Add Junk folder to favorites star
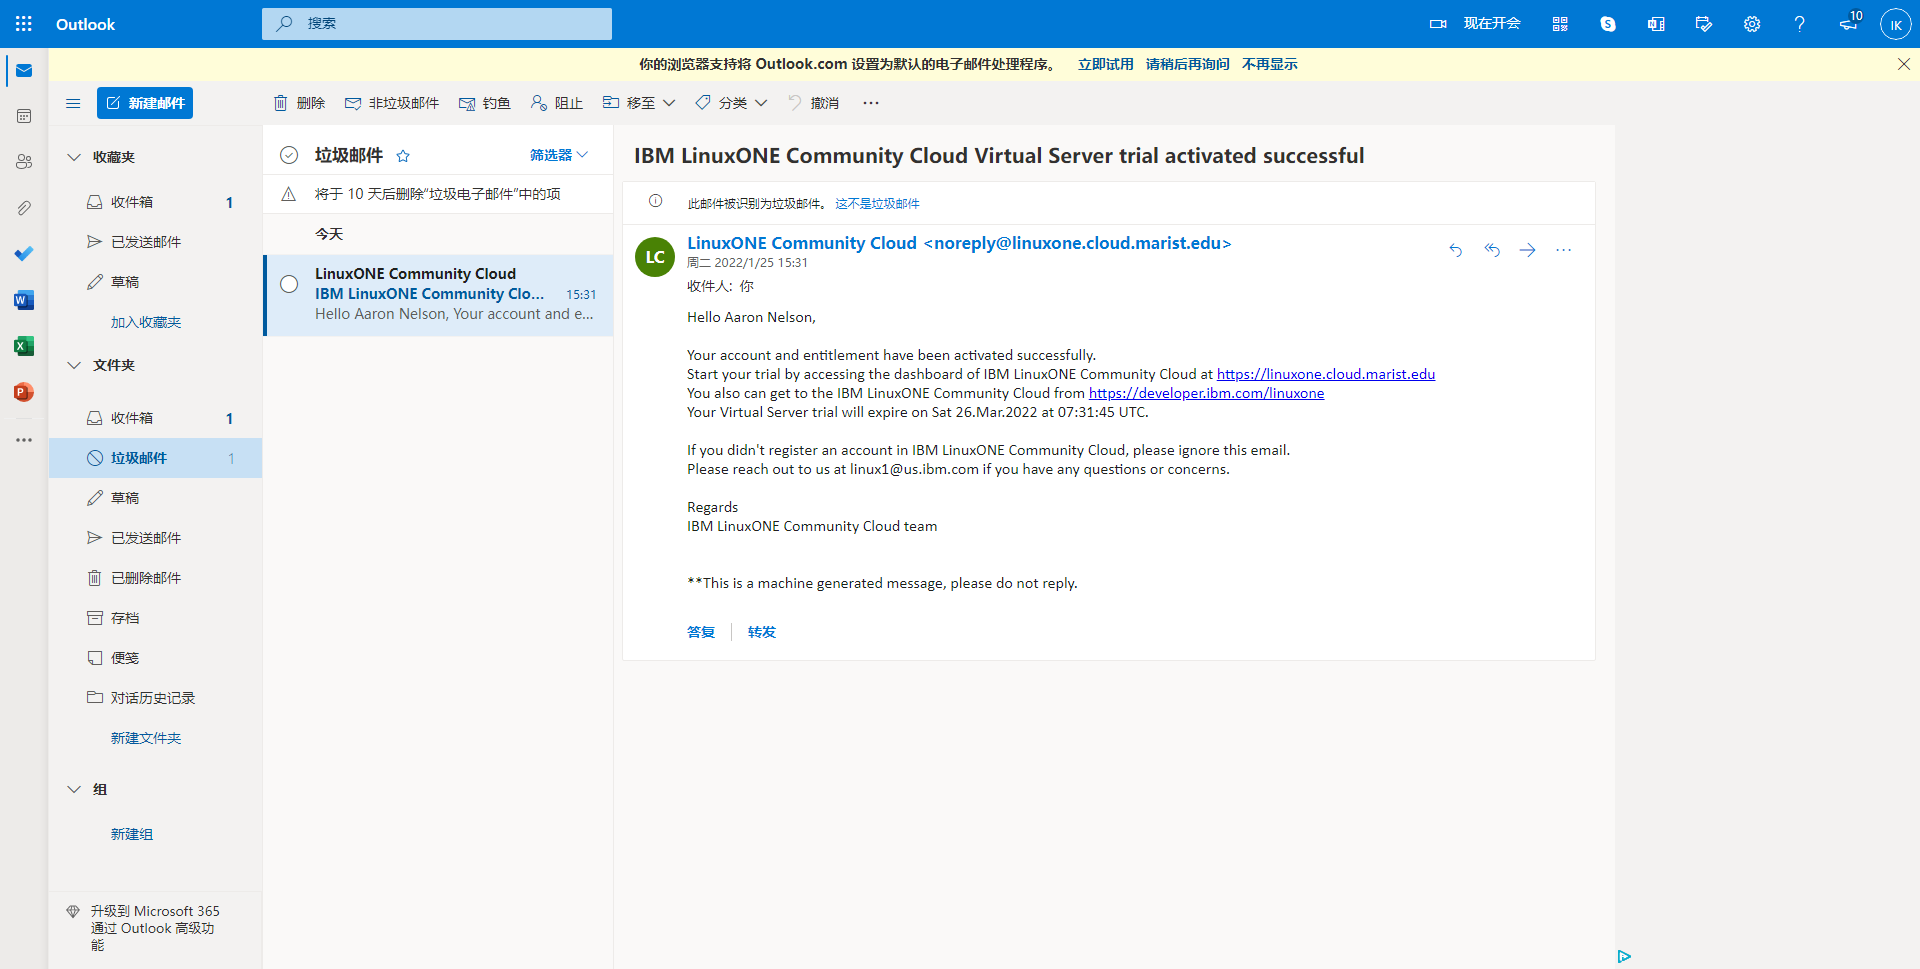Image resolution: width=1920 pixels, height=969 pixels. click(x=403, y=156)
